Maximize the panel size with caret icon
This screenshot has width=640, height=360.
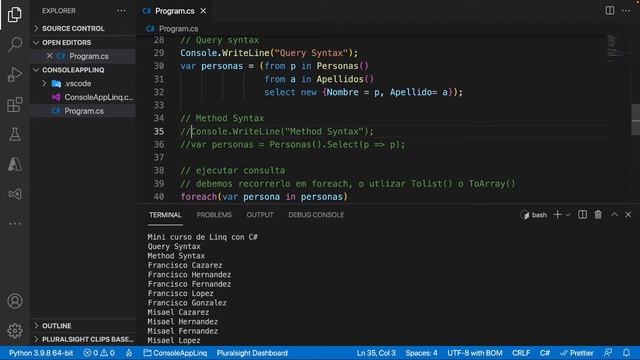point(614,214)
